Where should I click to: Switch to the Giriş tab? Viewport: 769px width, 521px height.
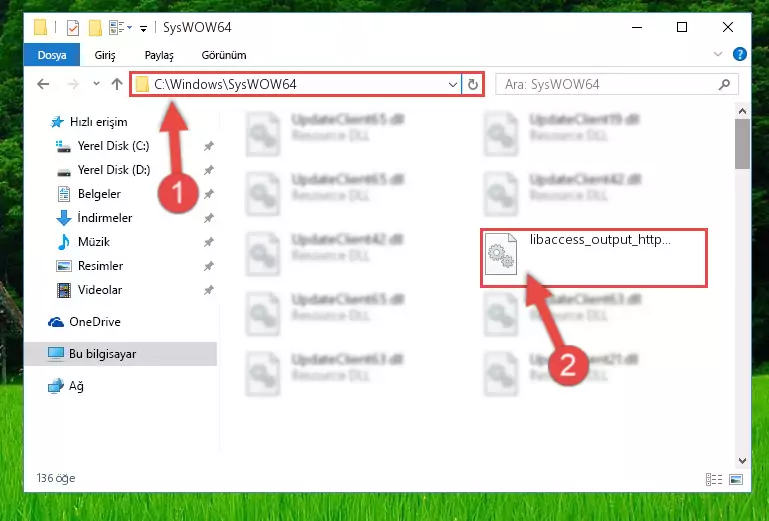[x=105, y=55]
